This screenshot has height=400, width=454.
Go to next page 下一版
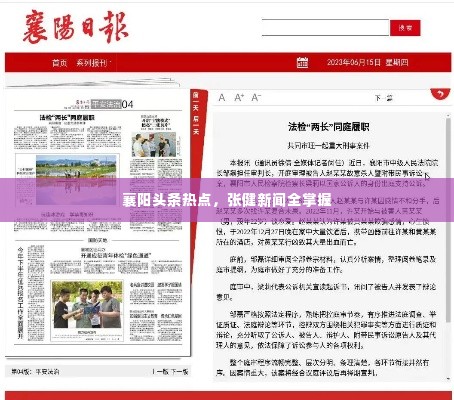[180, 371]
